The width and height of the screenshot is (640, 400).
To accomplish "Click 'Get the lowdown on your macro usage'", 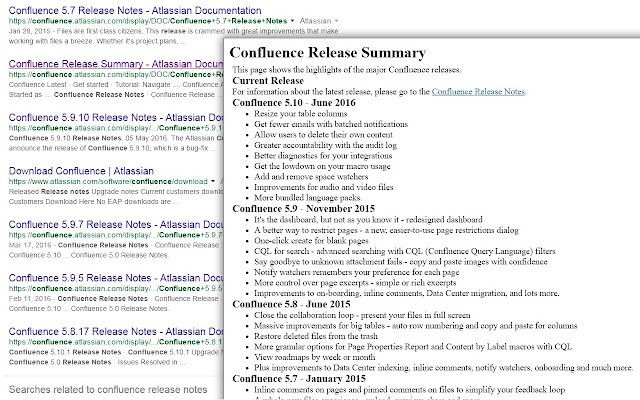I will tap(322, 167).
